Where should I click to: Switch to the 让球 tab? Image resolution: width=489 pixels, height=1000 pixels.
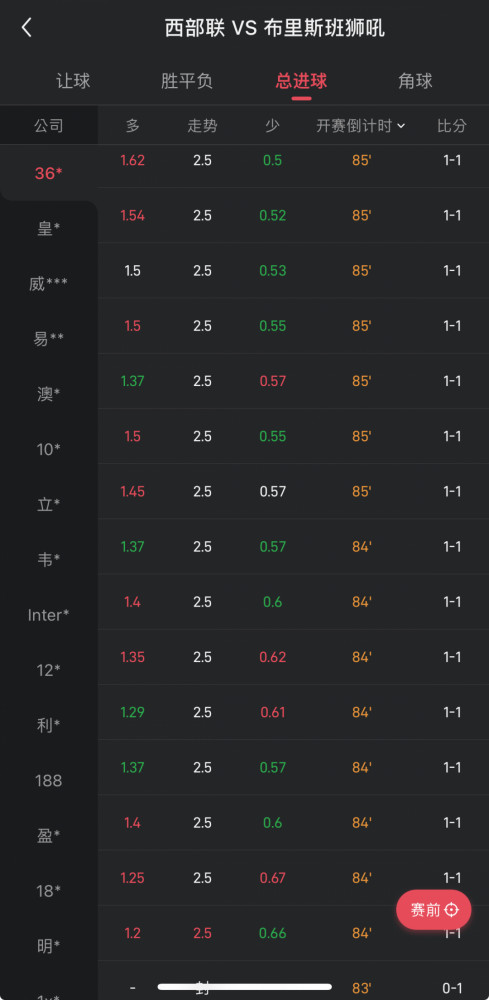point(73,82)
